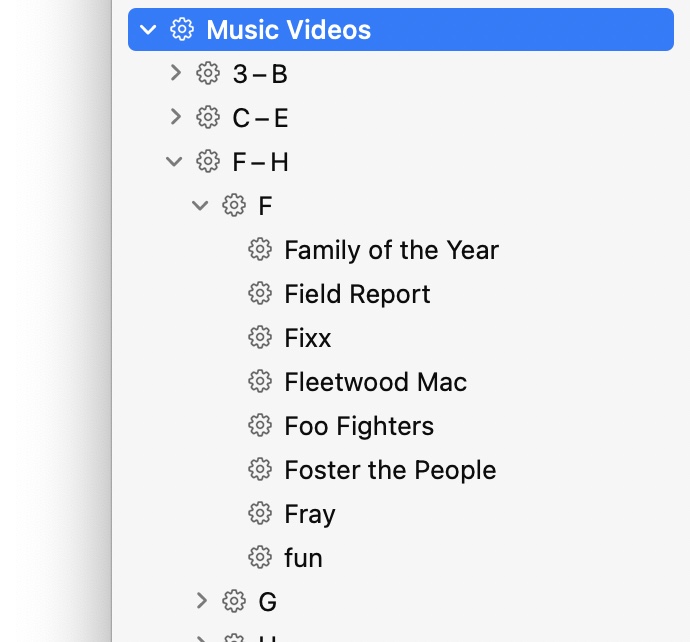The image size is (690, 642).
Task: Select the Fleetwood Mac item
Action: pos(375,382)
